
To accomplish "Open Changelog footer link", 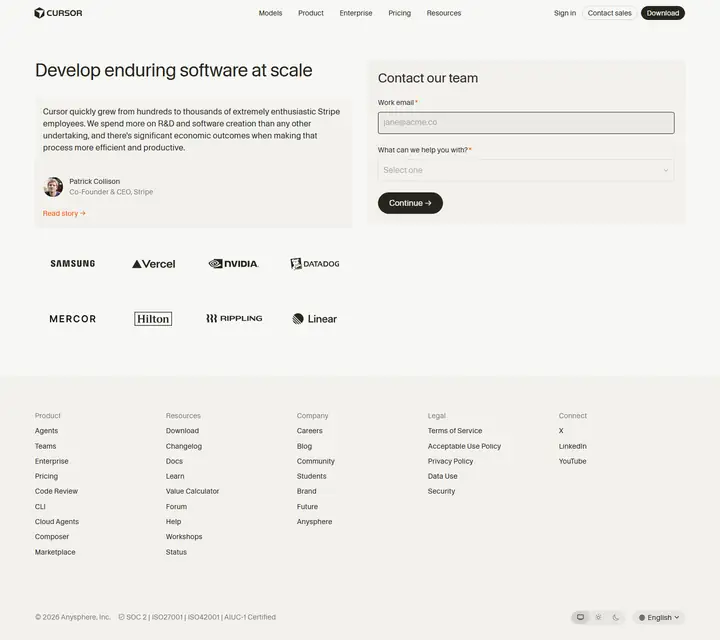I will (x=184, y=446).
